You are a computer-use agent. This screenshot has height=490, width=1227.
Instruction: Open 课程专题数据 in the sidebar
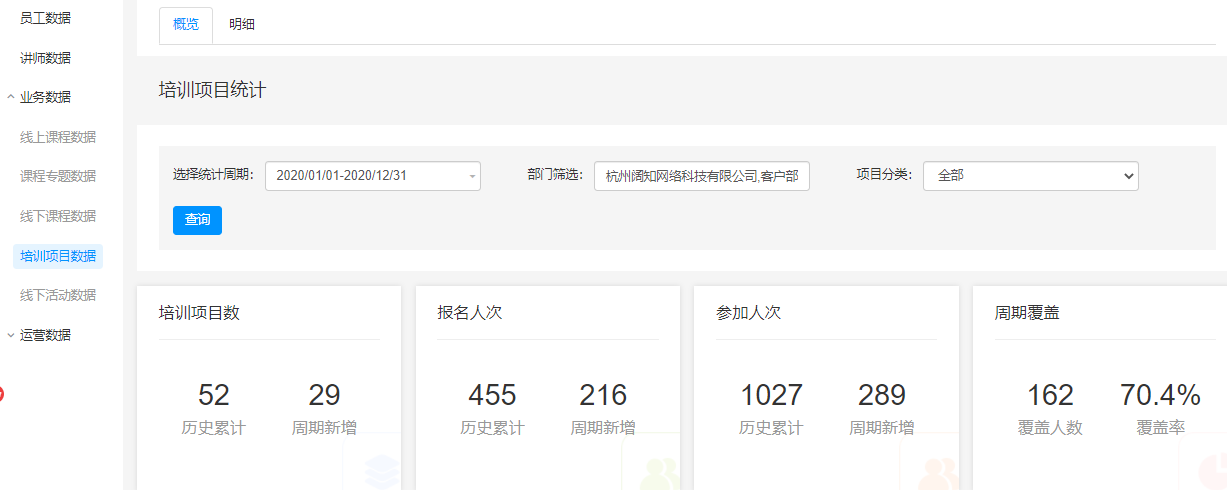[58, 176]
